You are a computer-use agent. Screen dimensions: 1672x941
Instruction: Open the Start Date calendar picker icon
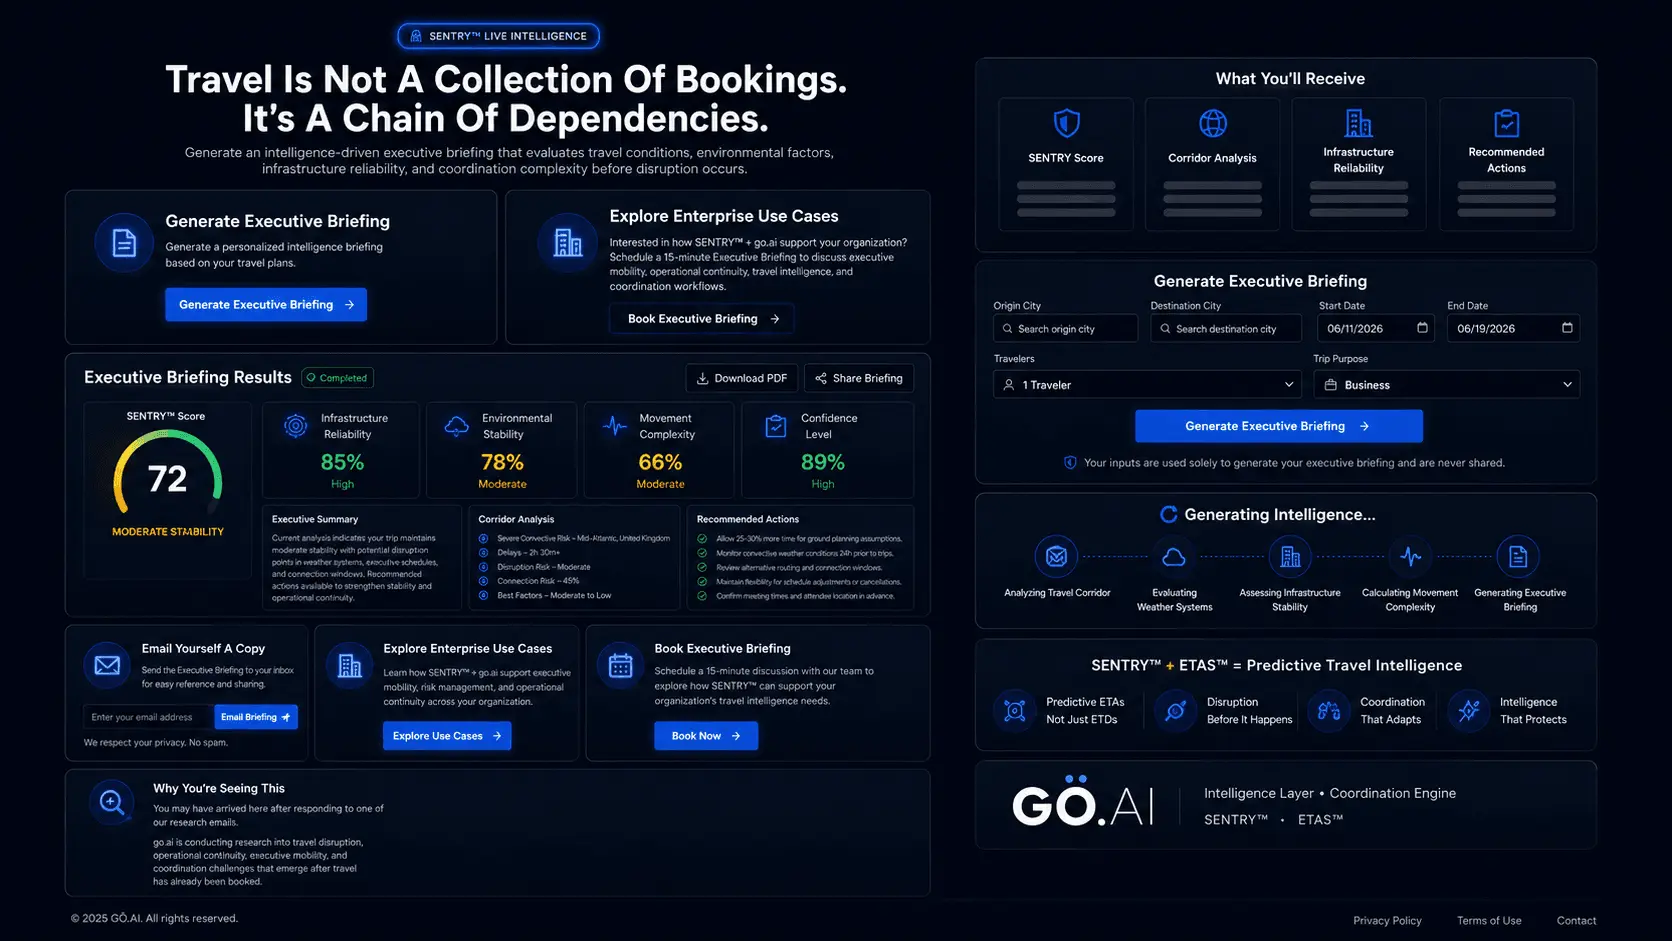click(x=1422, y=328)
